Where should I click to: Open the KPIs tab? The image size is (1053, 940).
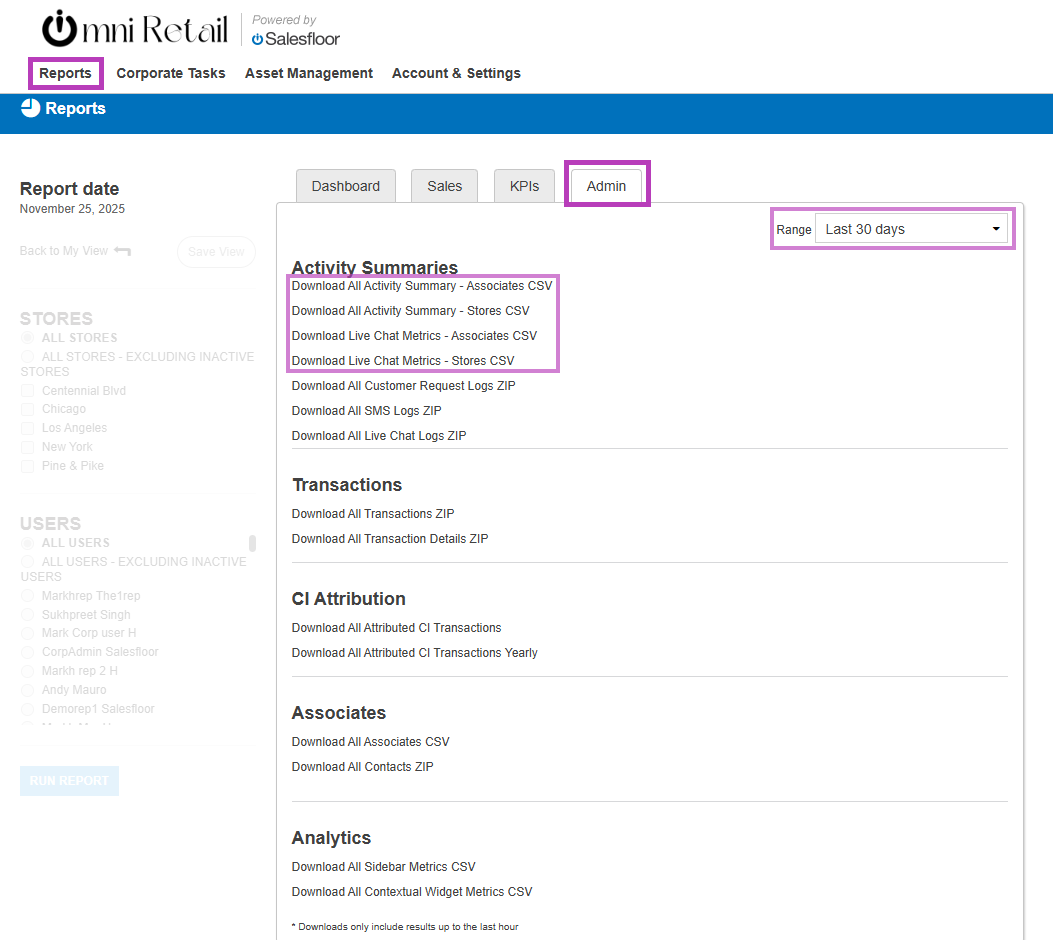(524, 186)
